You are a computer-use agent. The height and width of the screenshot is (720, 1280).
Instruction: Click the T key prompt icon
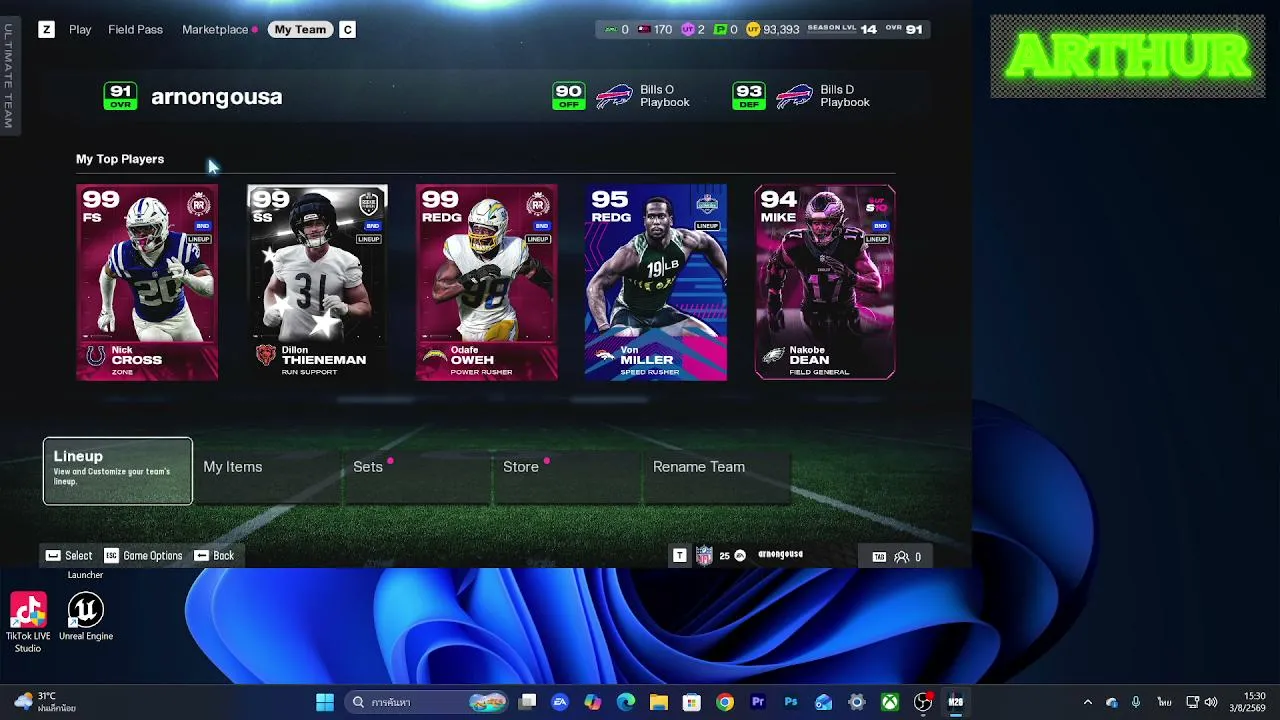(680, 556)
